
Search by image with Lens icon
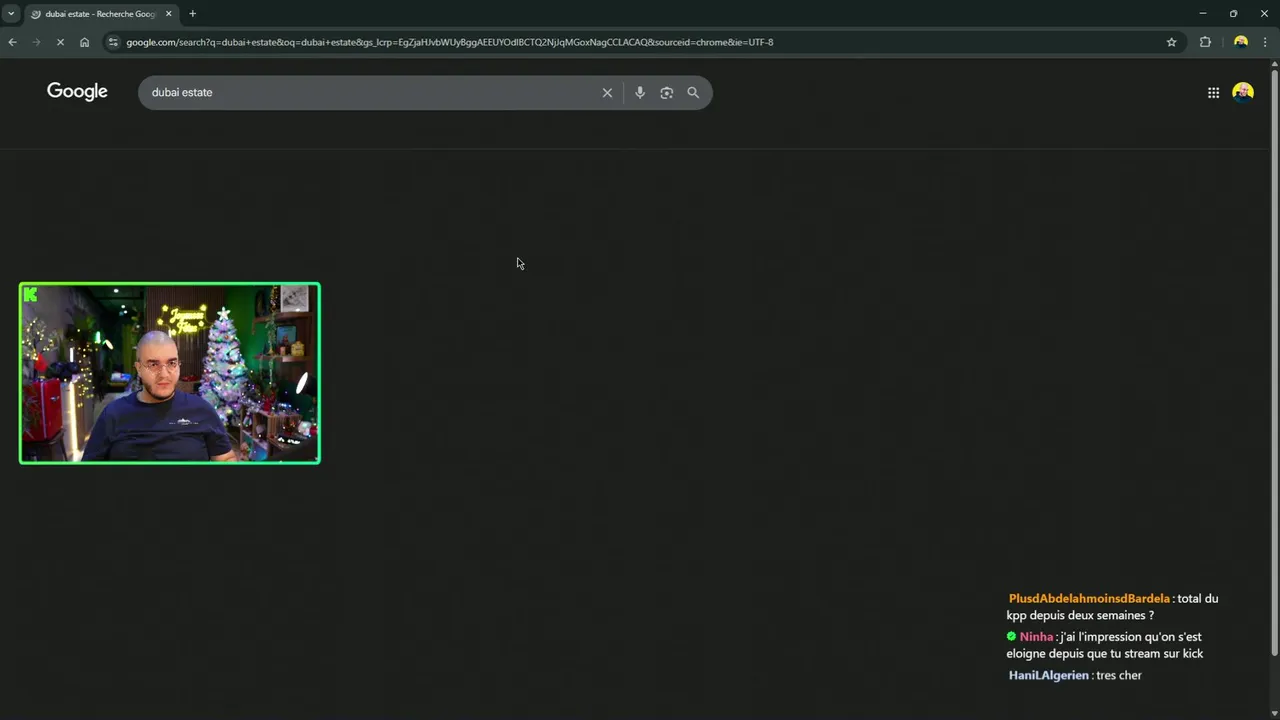(x=667, y=92)
